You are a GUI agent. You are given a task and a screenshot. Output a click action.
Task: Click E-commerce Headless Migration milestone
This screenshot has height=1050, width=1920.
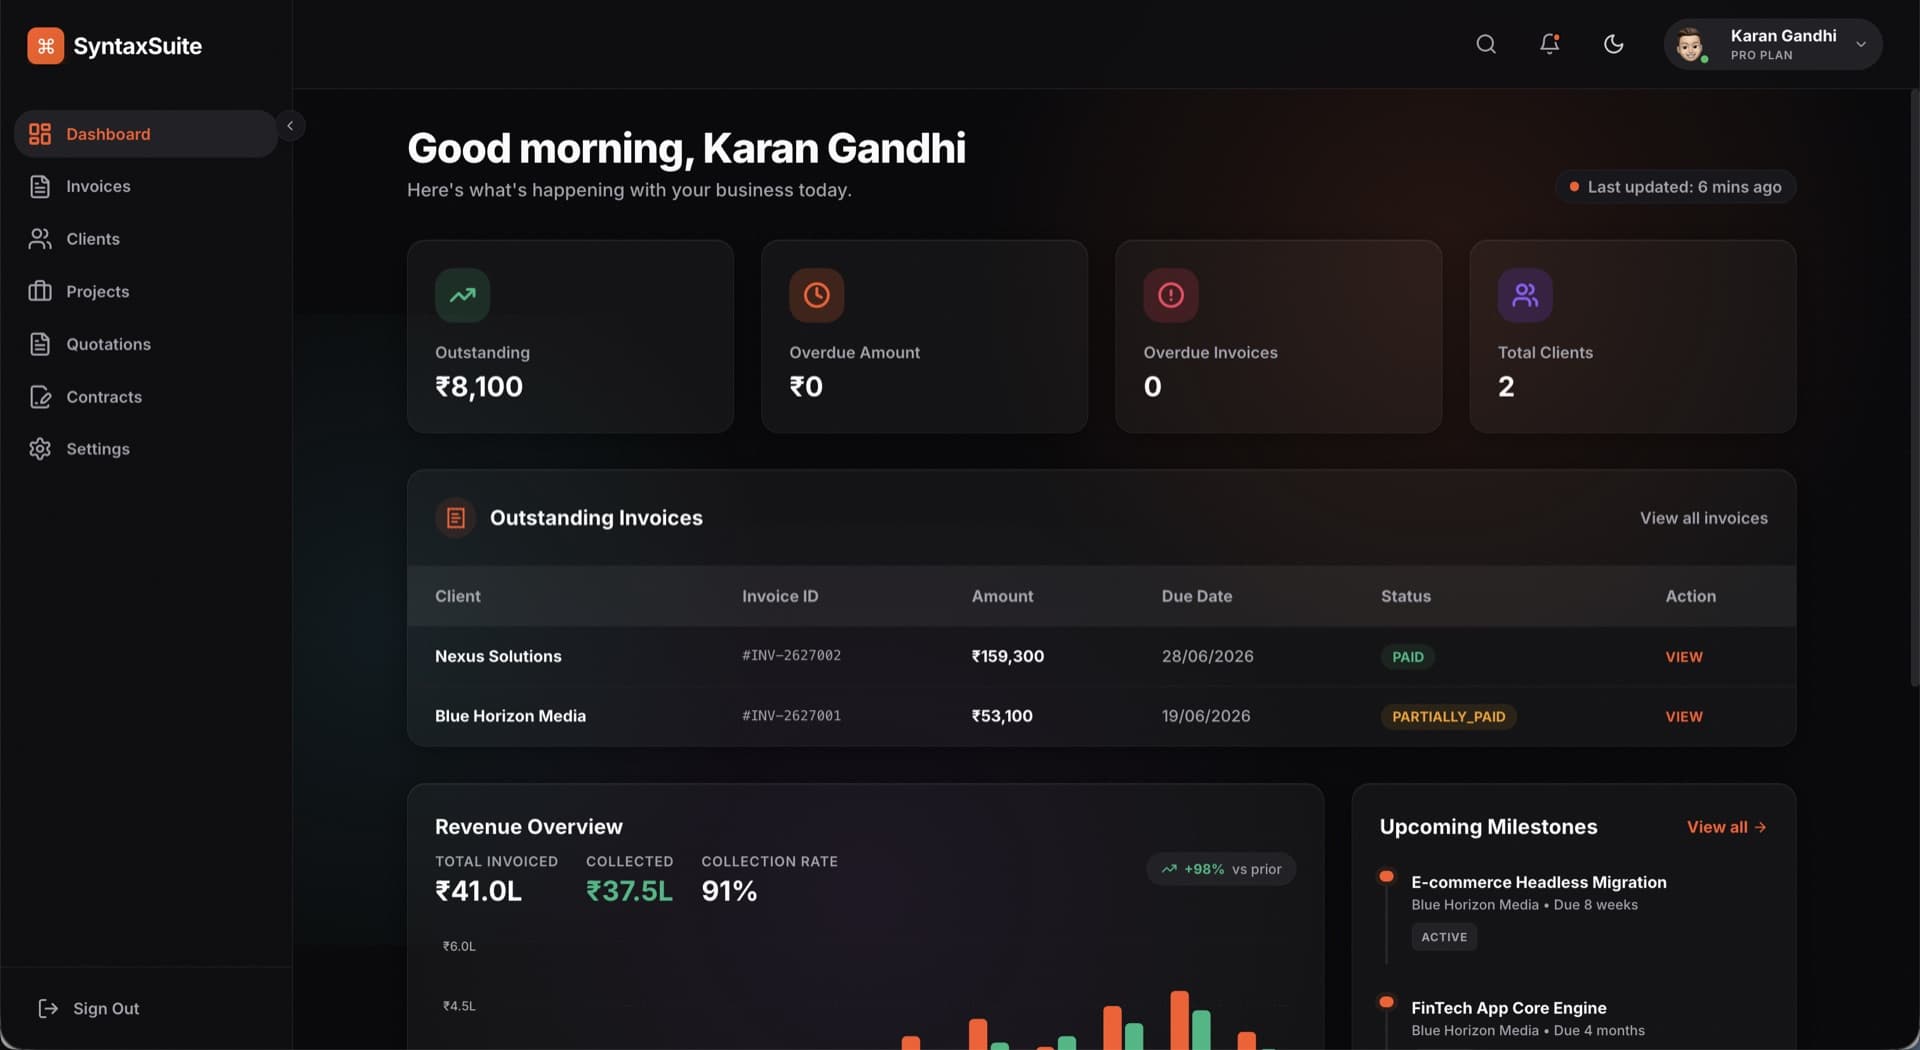click(1538, 882)
